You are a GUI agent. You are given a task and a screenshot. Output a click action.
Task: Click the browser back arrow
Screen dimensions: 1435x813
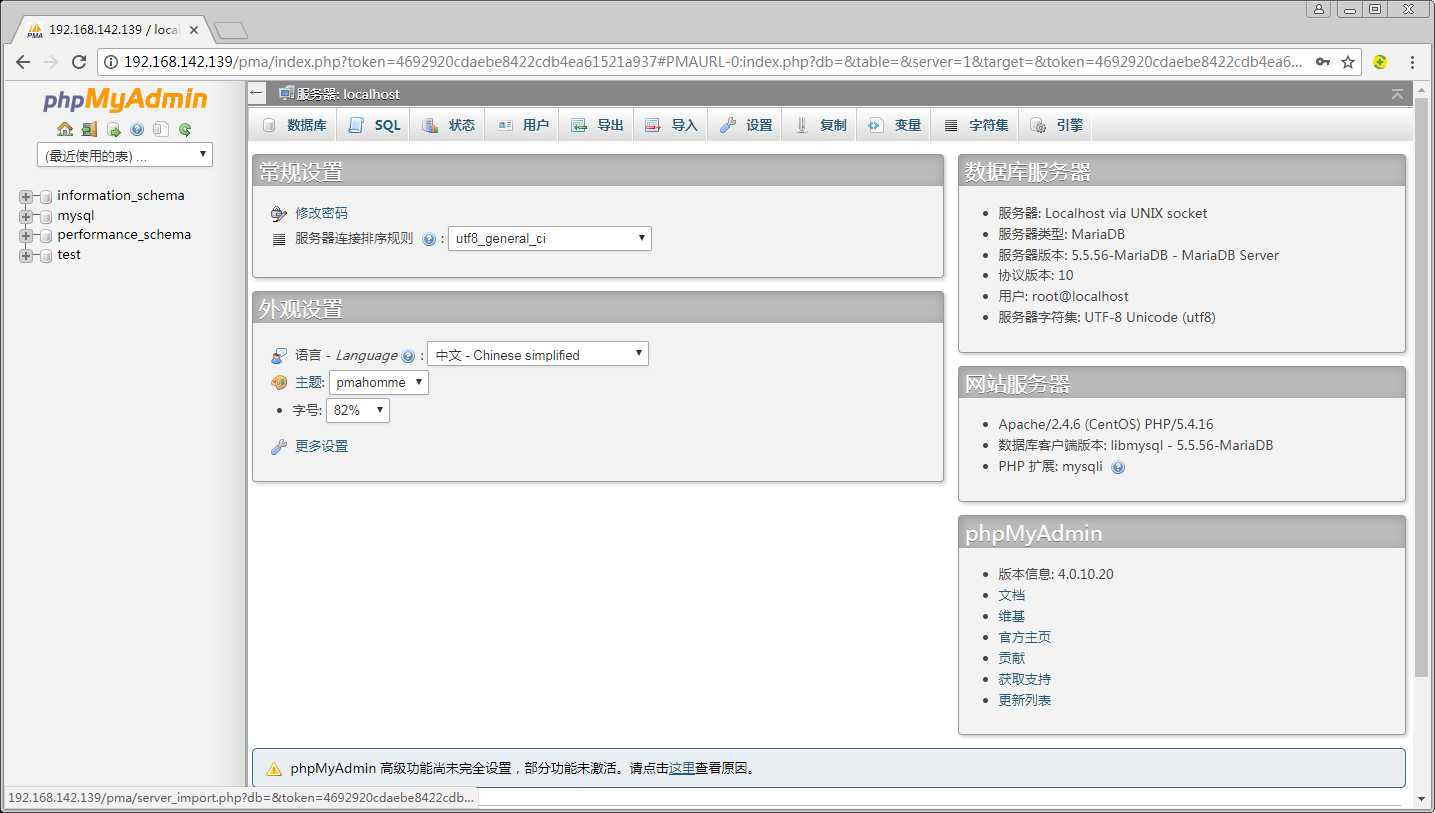23,62
